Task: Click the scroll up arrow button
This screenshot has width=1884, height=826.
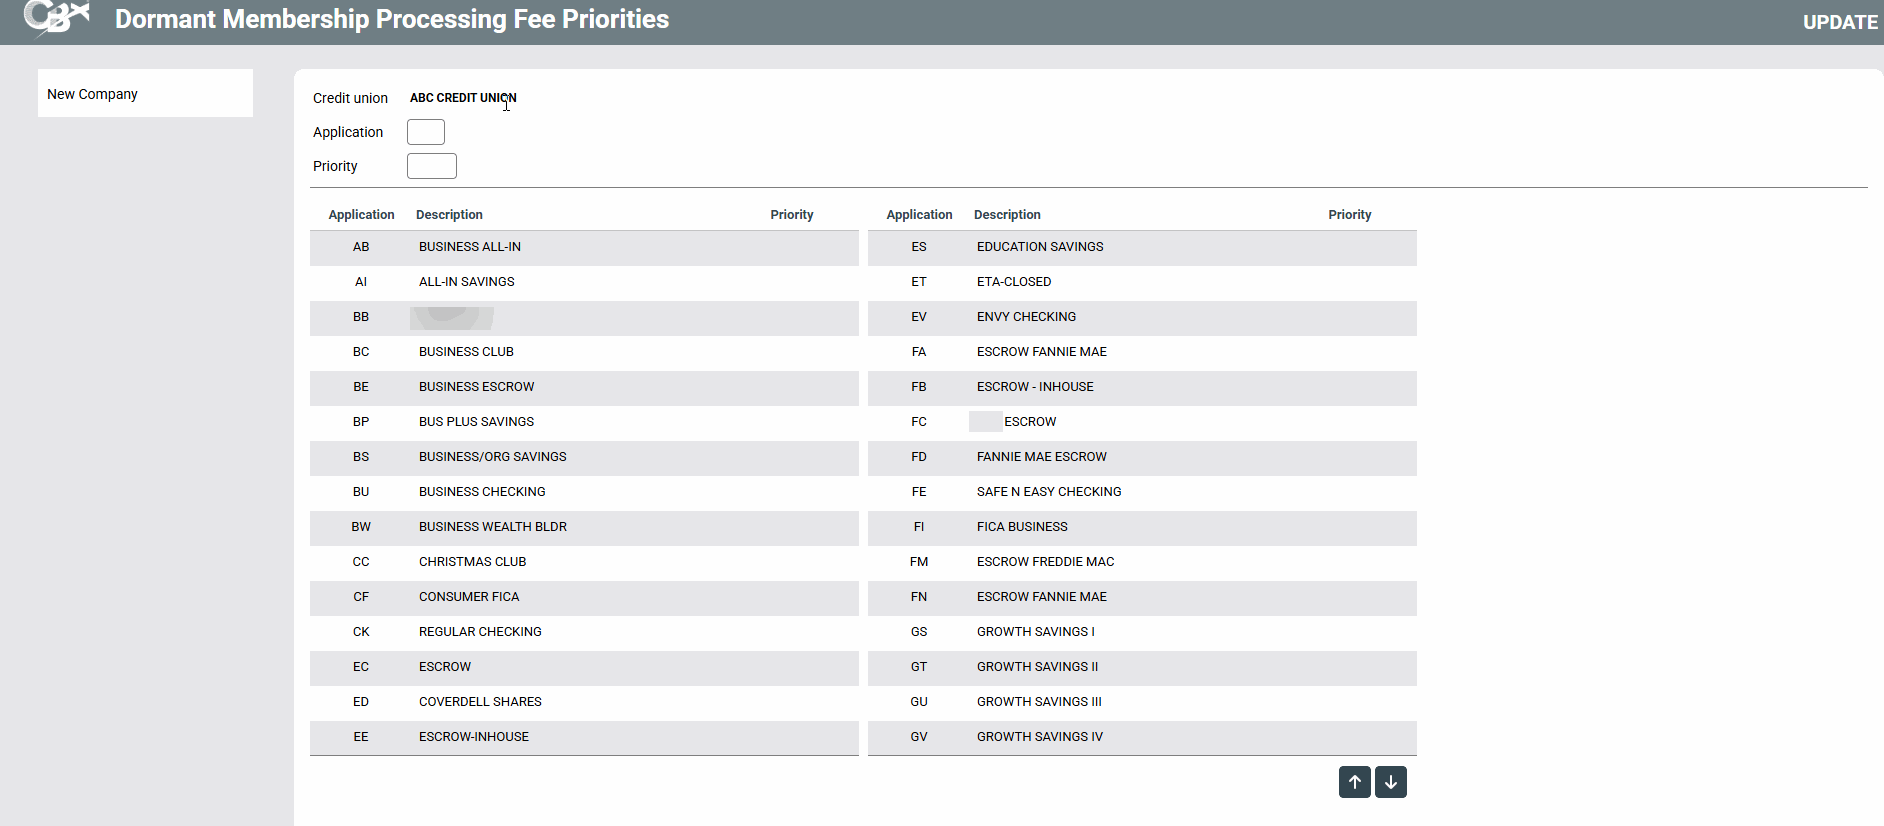Action: (x=1354, y=782)
